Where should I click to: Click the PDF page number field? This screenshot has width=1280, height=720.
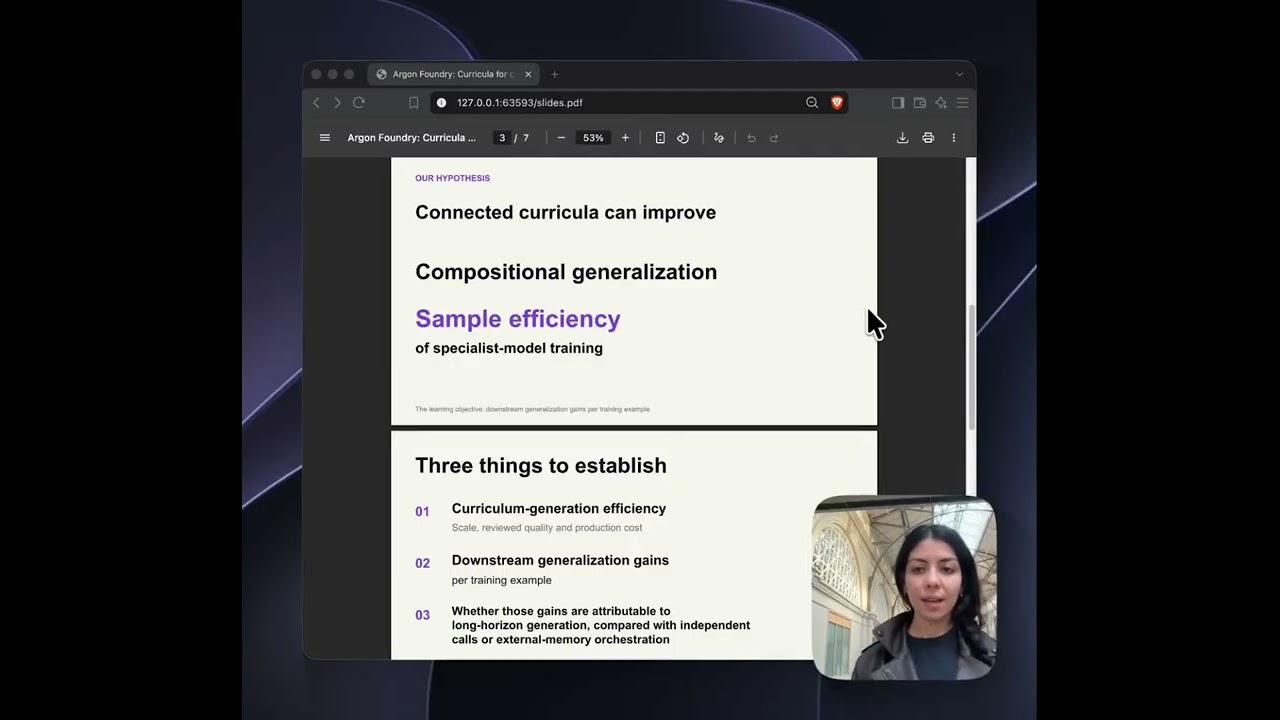click(x=502, y=138)
